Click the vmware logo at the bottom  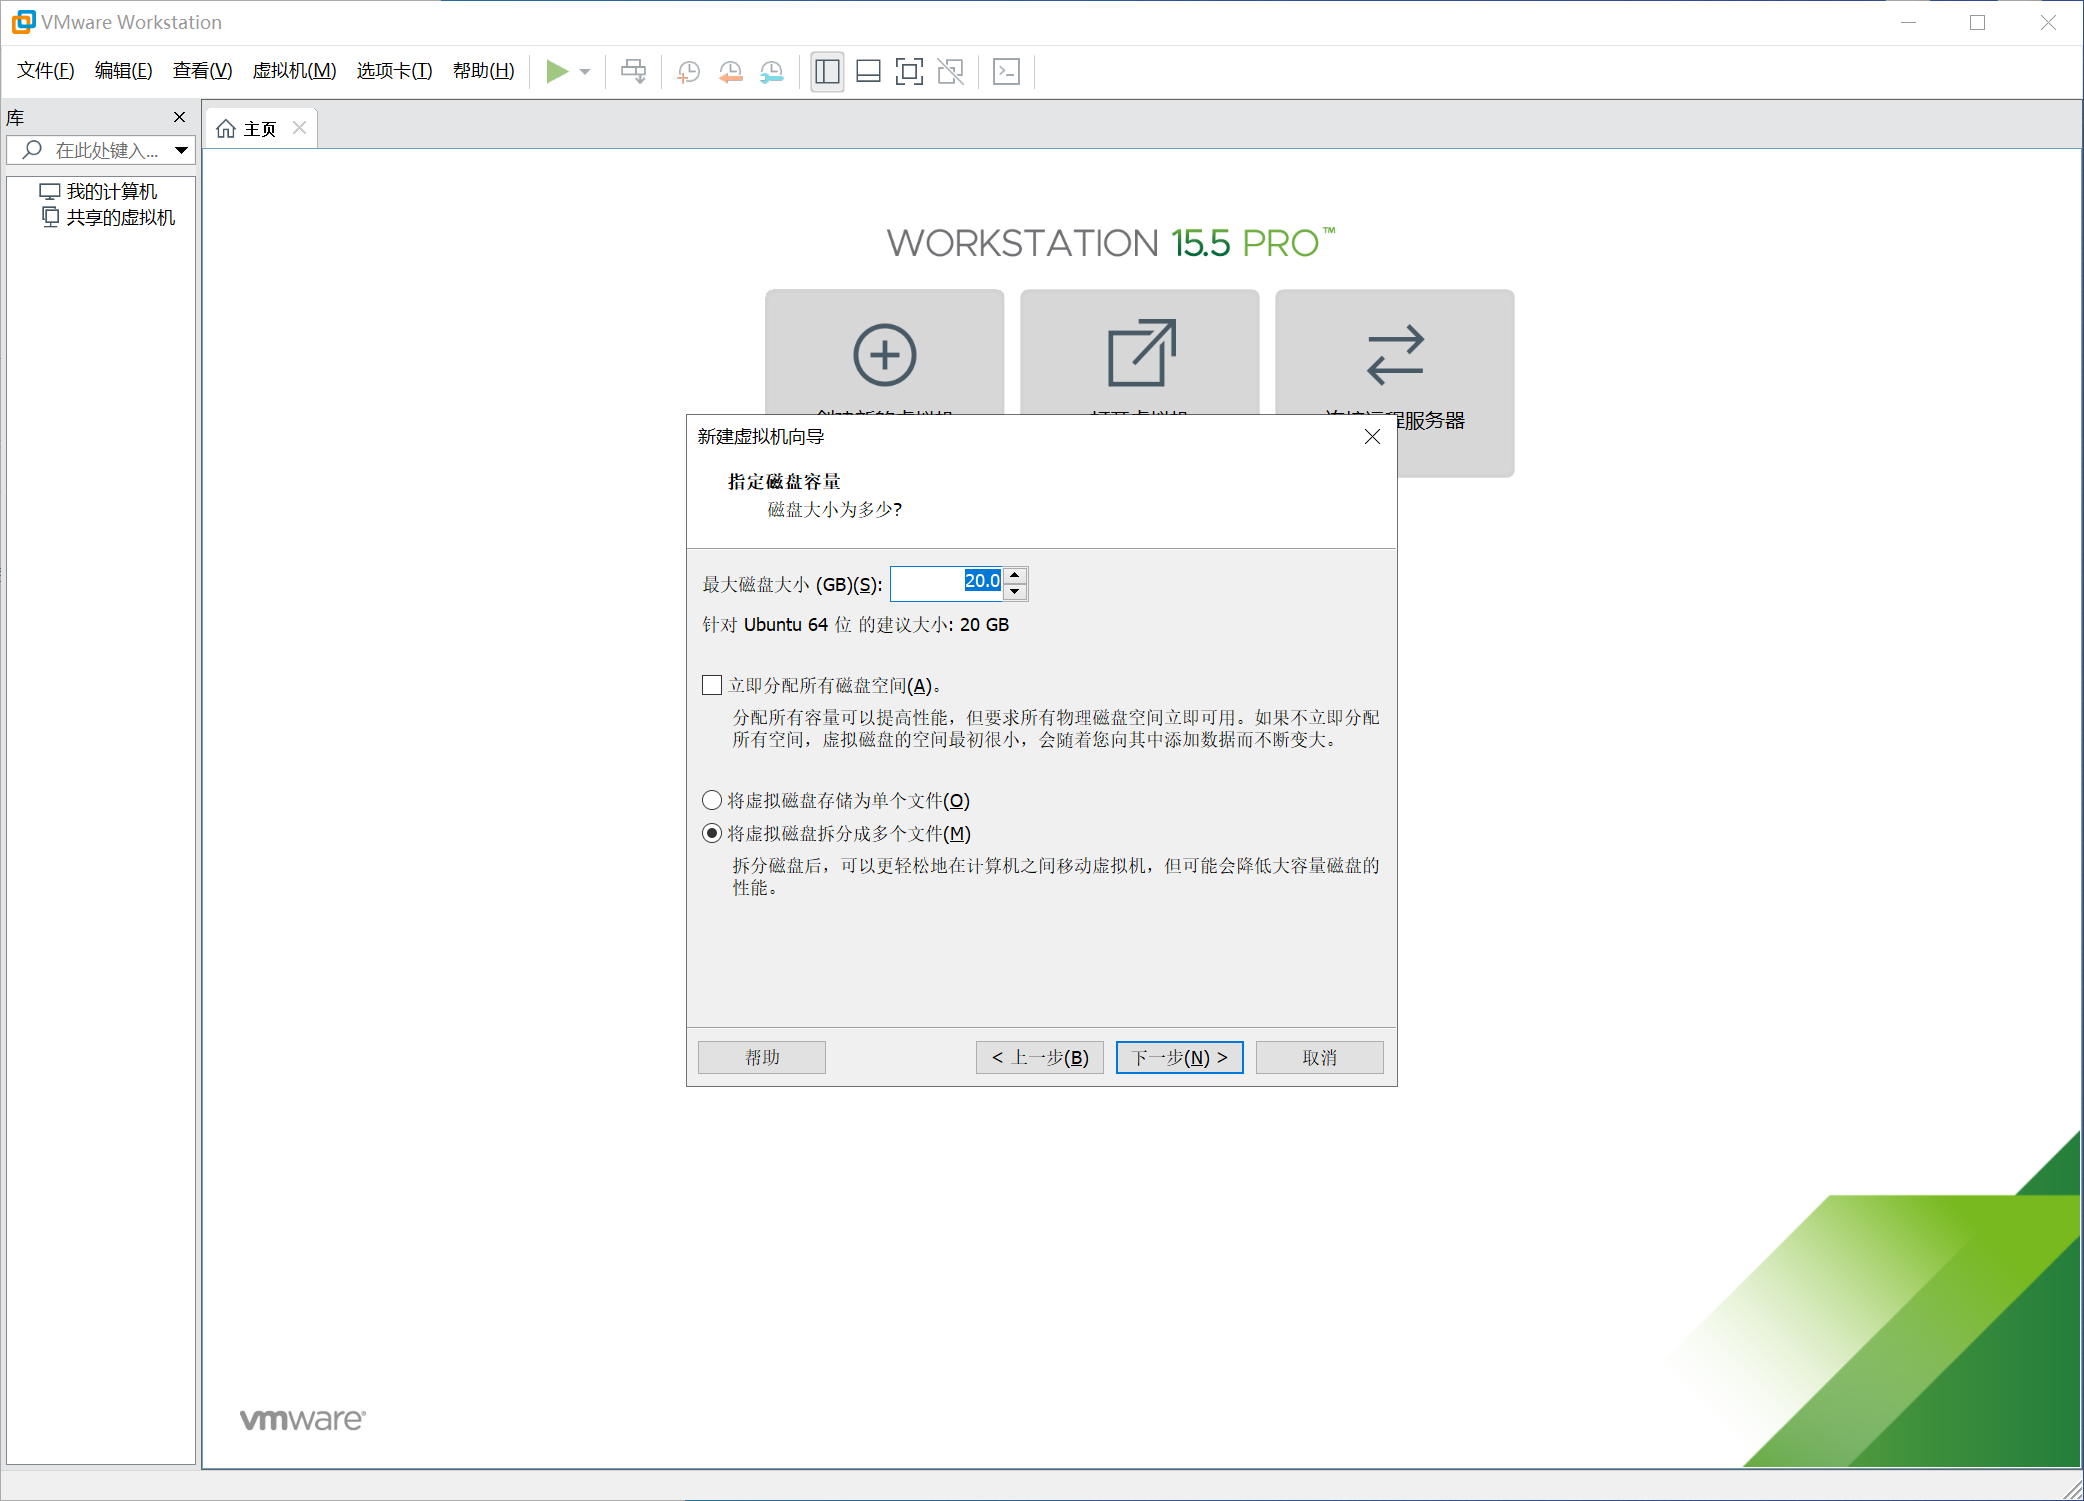[x=303, y=1420]
